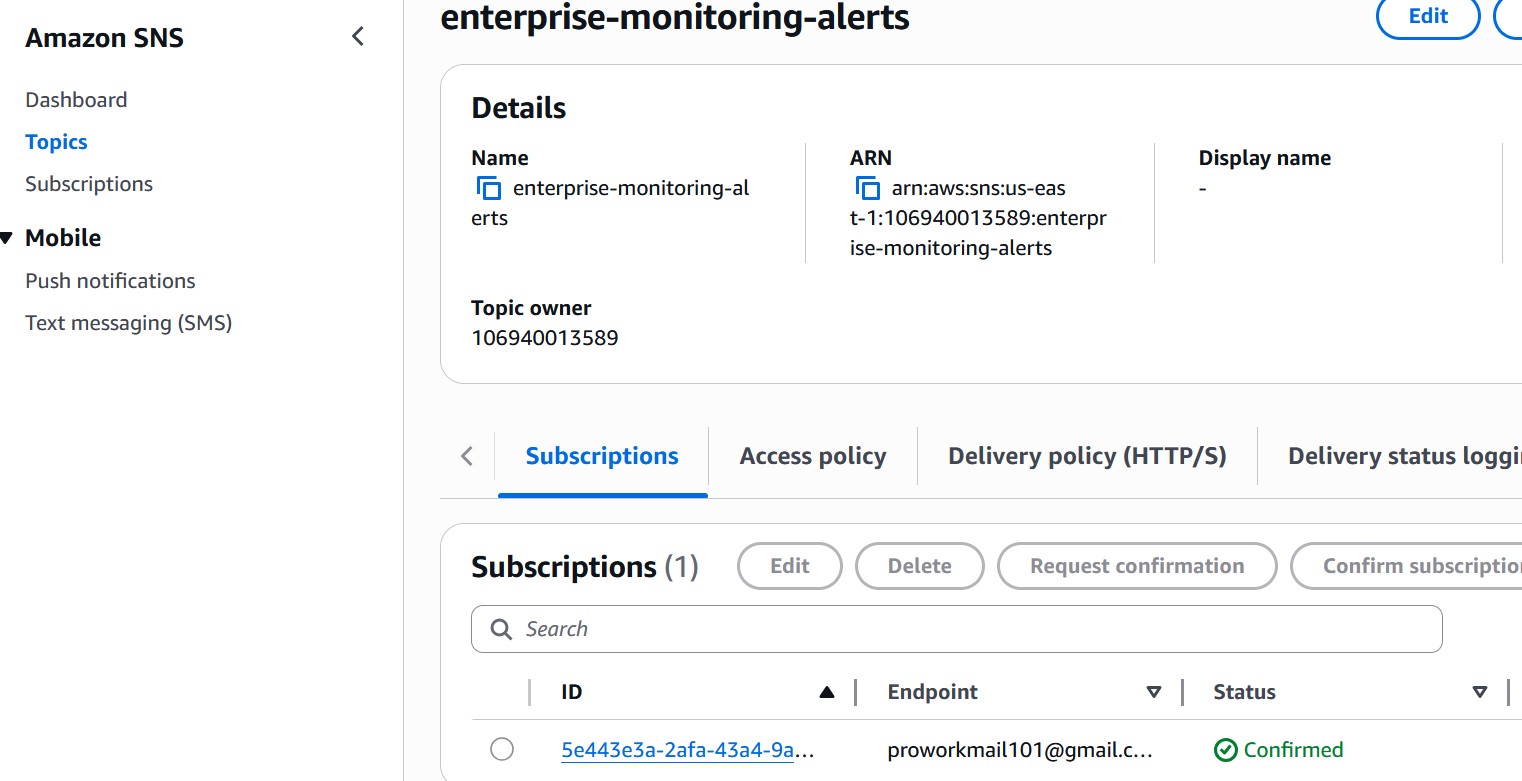
Task: Click the Display name label
Action: coord(1265,158)
